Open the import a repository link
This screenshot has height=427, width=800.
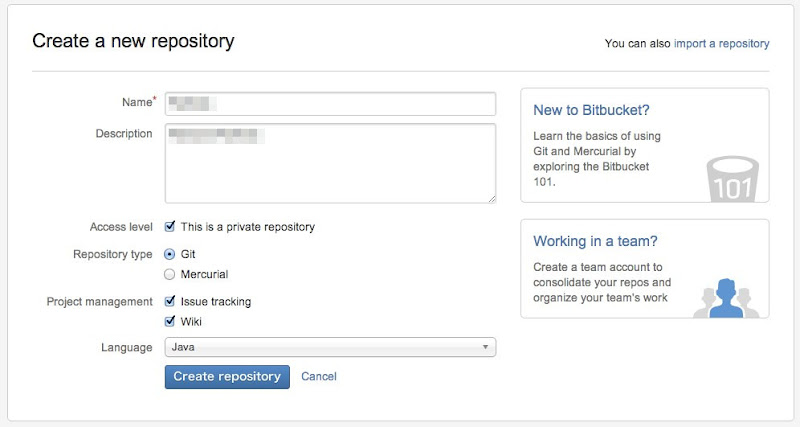tap(721, 44)
